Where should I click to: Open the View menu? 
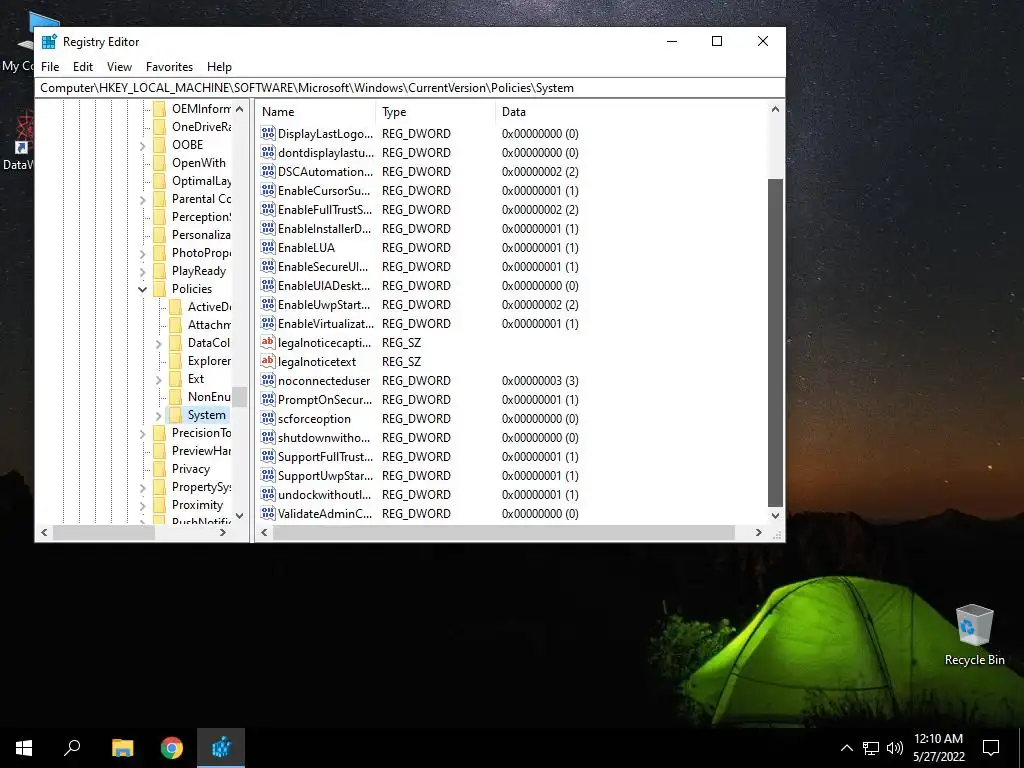[x=120, y=67]
